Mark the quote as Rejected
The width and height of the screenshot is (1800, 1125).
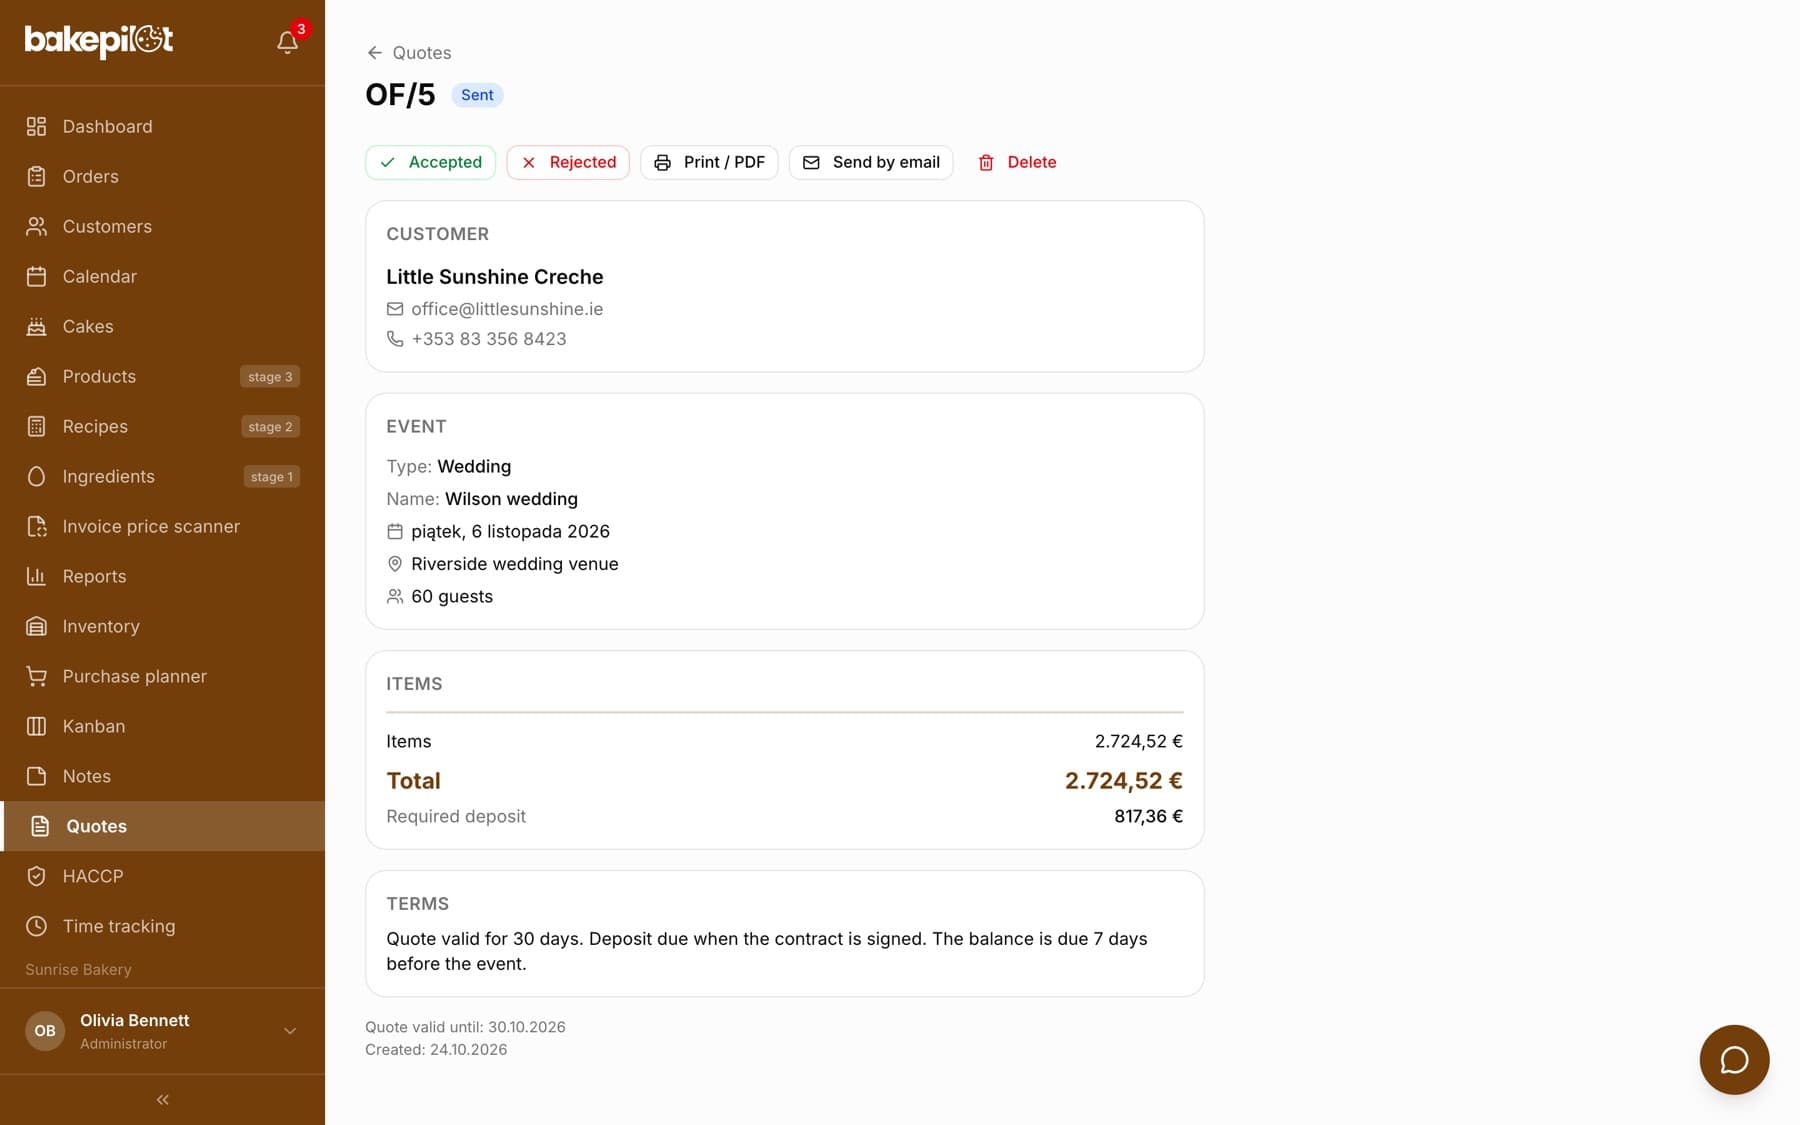[x=568, y=162]
